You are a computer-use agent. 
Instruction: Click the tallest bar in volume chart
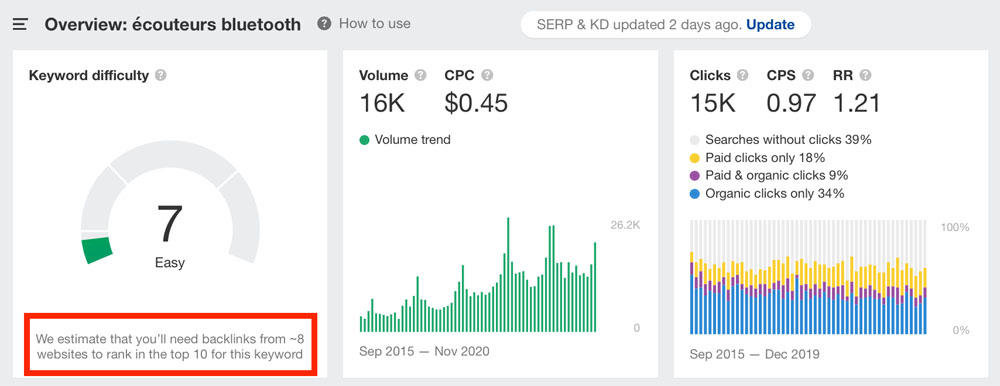(508, 275)
